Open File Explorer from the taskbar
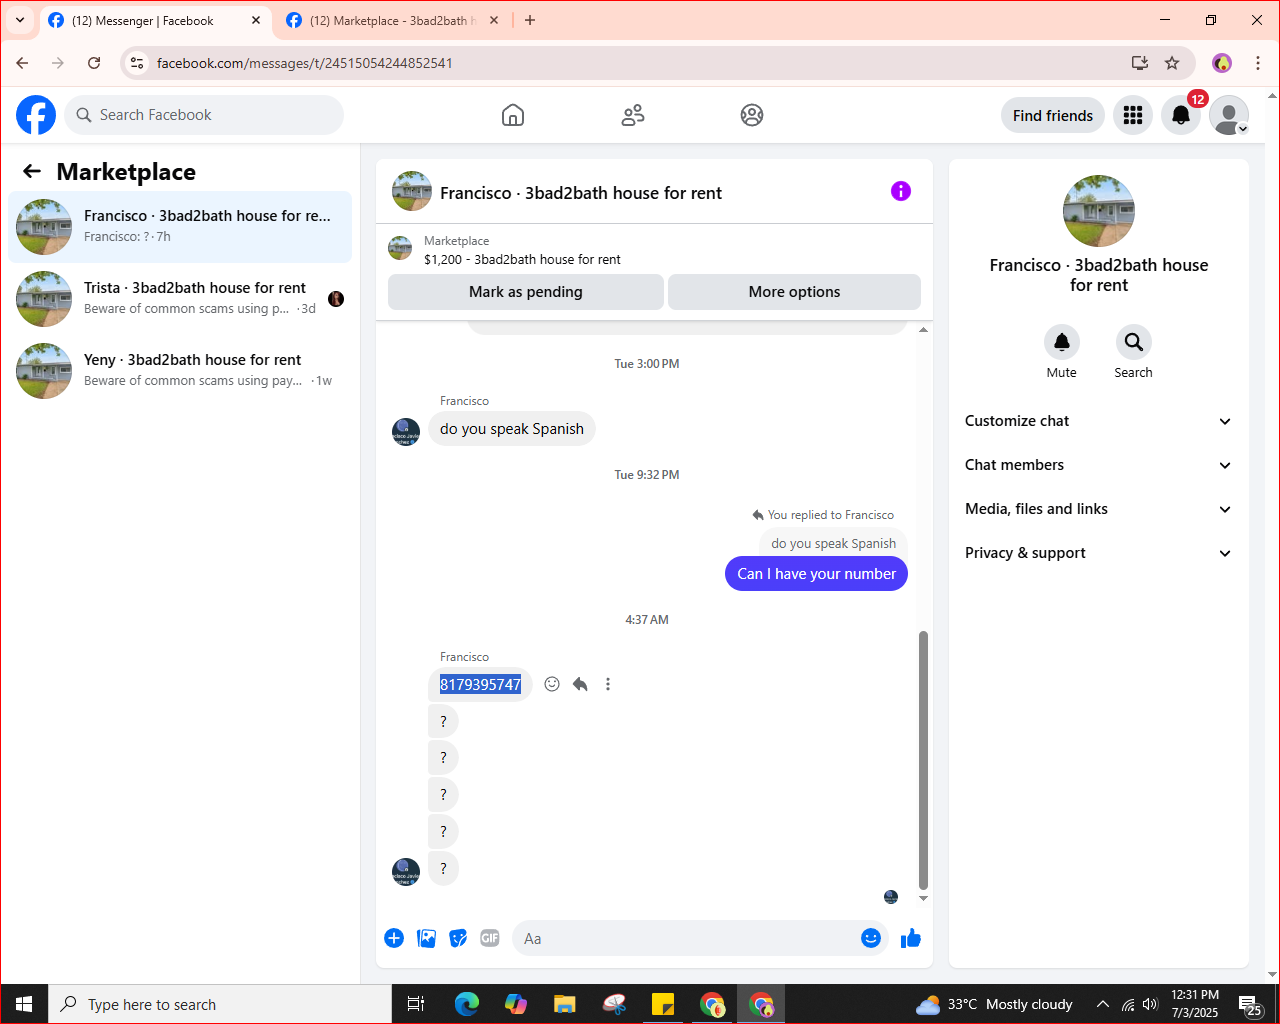1280x1024 pixels. (565, 1004)
